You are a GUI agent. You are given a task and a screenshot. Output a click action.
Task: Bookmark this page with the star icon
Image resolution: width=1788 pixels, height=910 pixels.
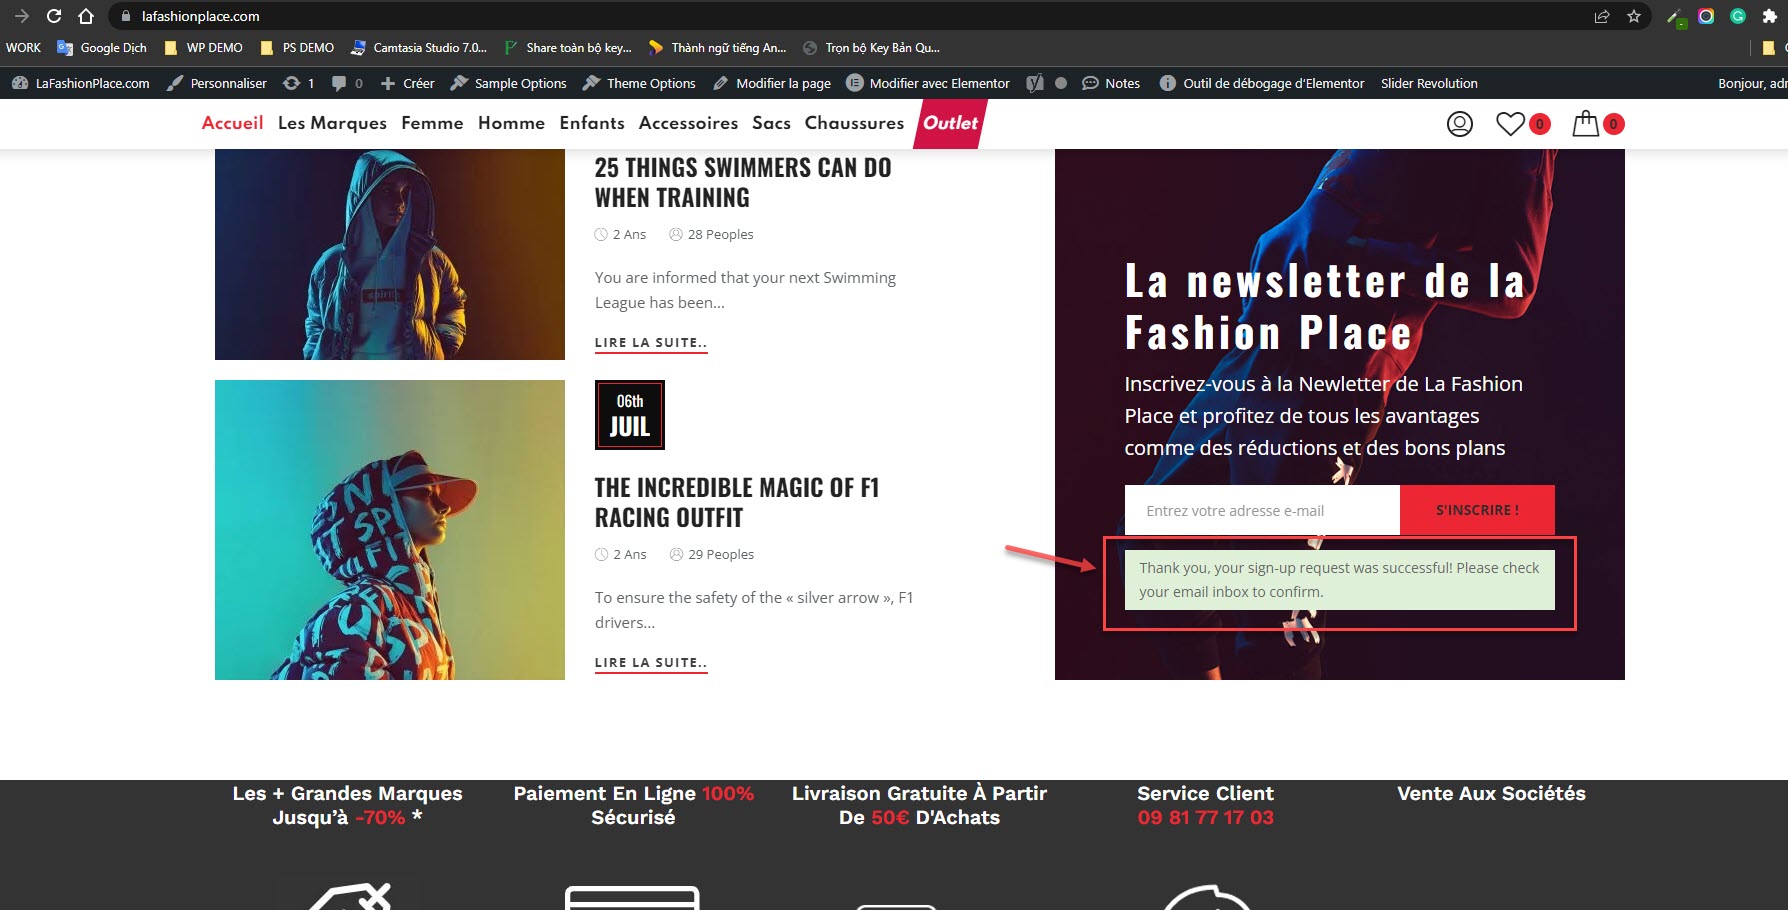tap(1634, 16)
